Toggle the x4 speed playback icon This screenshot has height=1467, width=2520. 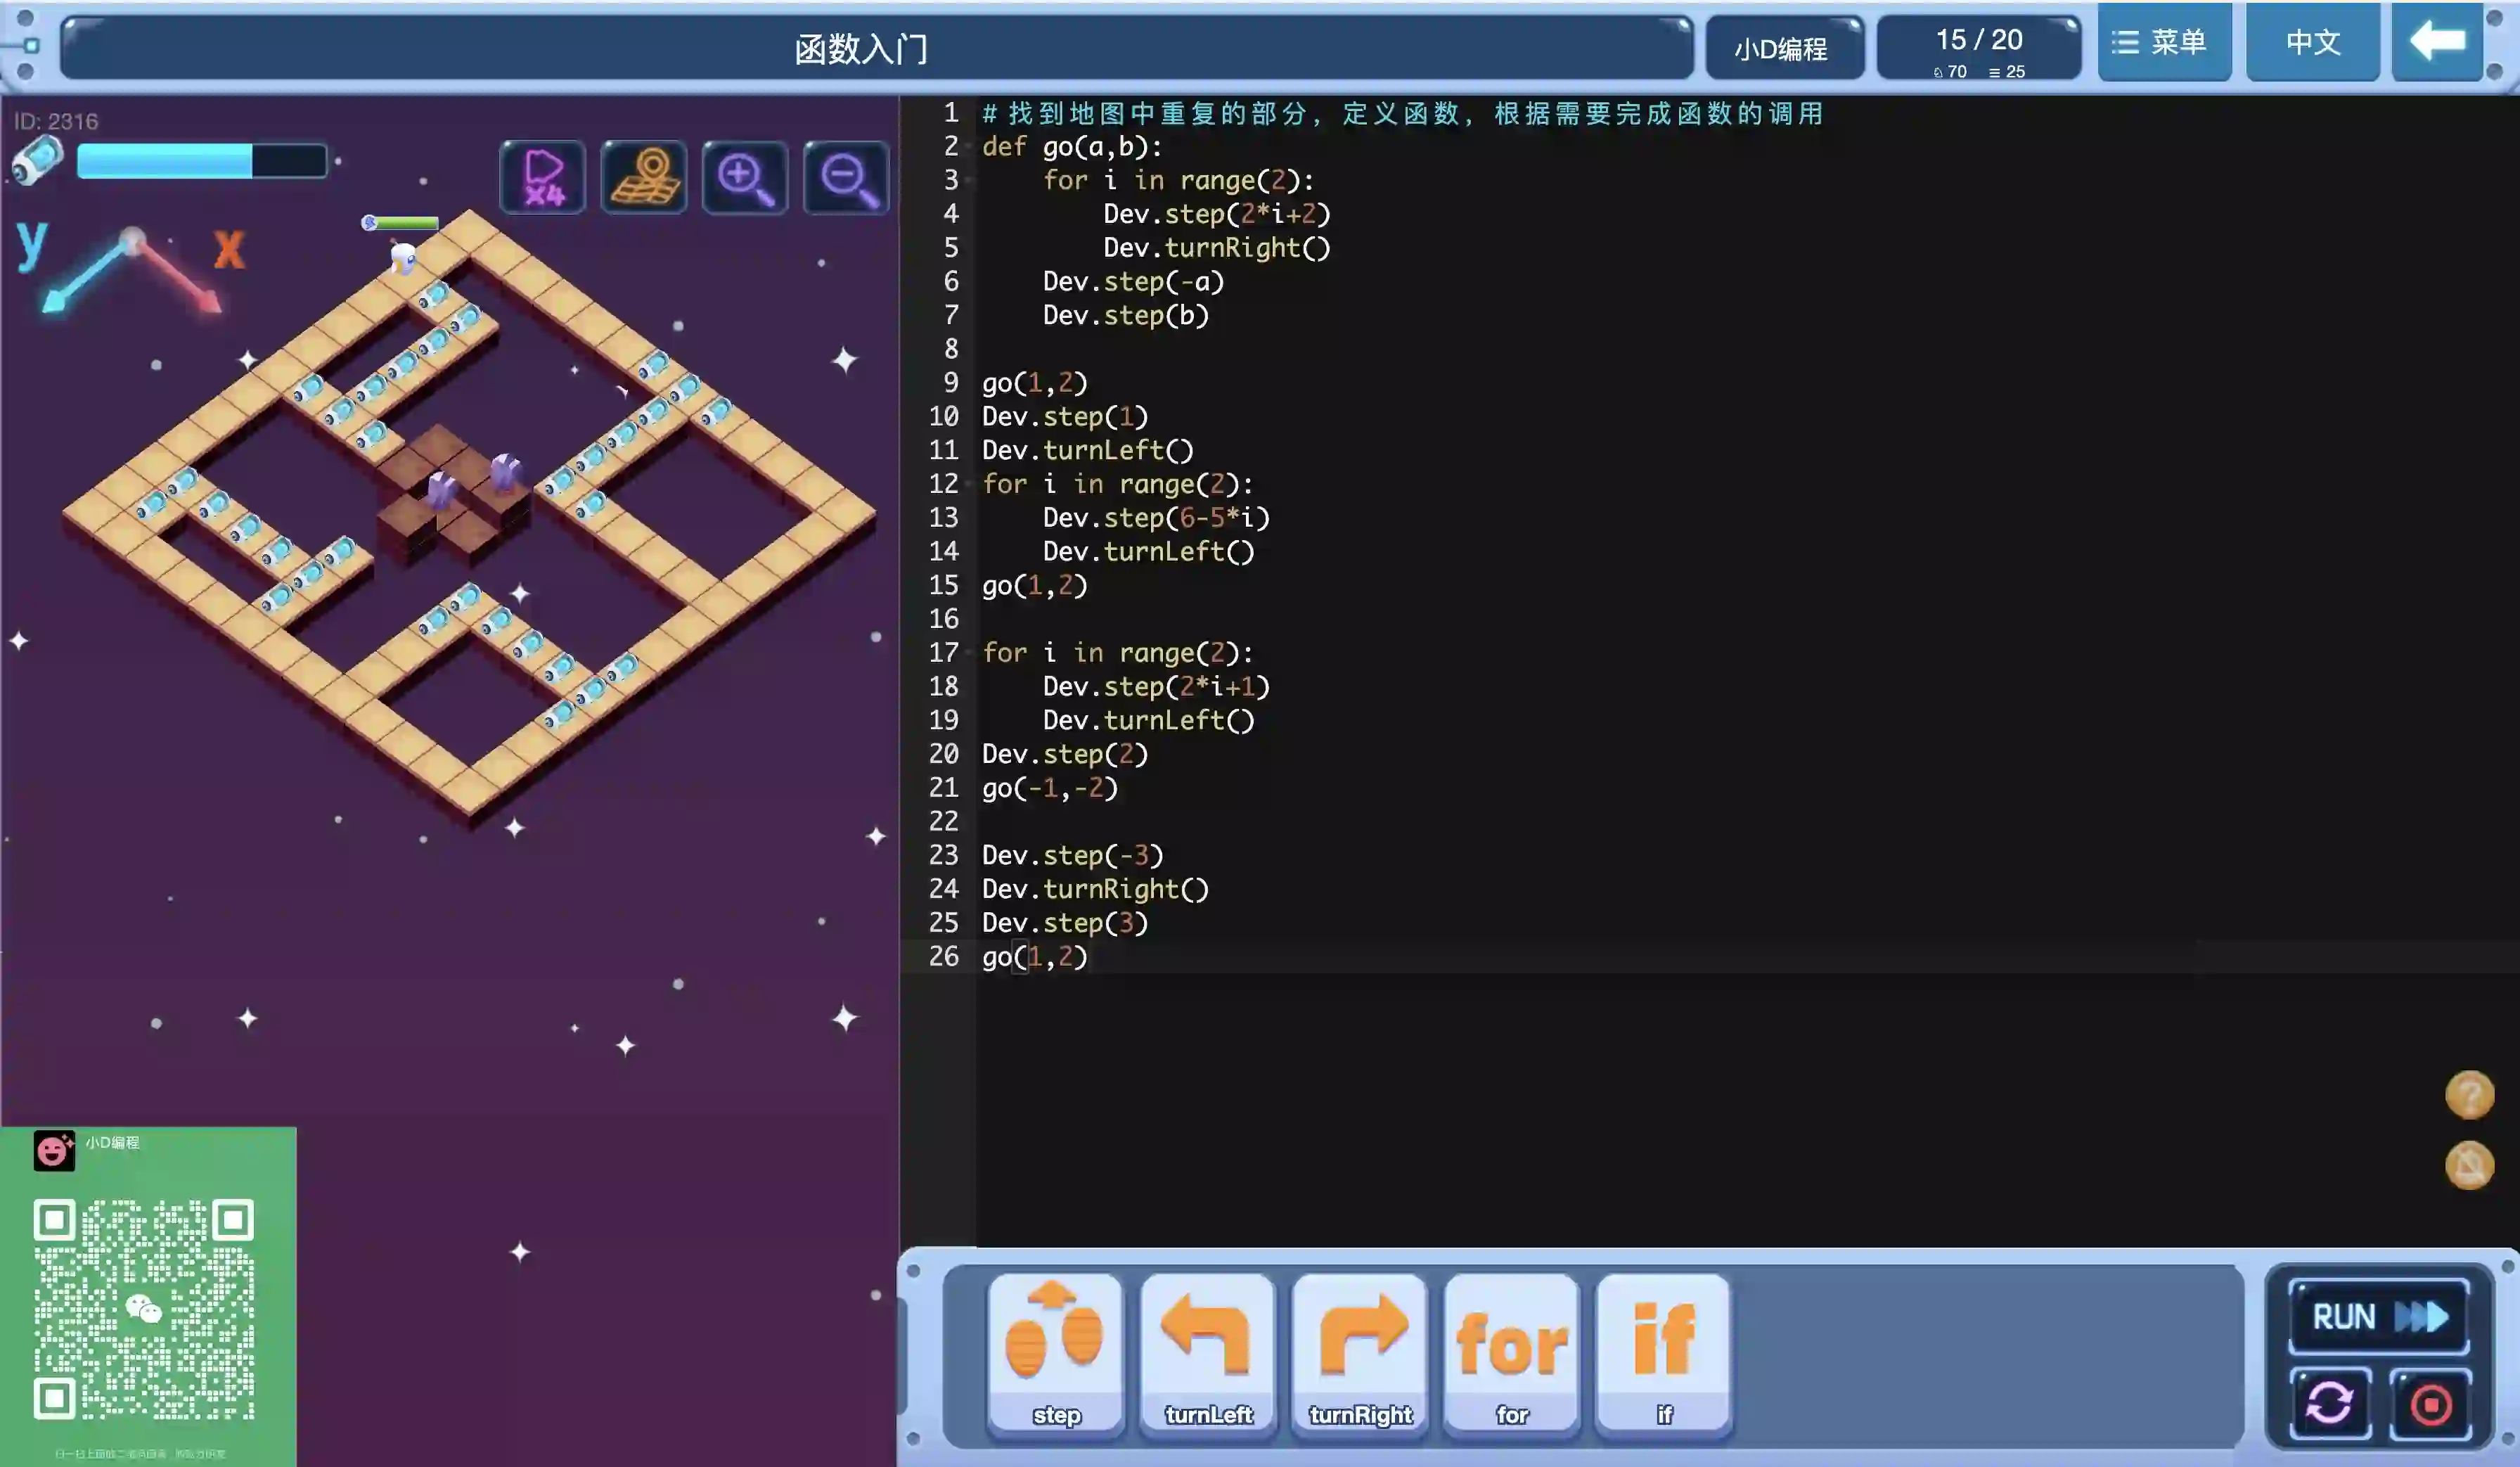pyautogui.click(x=543, y=178)
